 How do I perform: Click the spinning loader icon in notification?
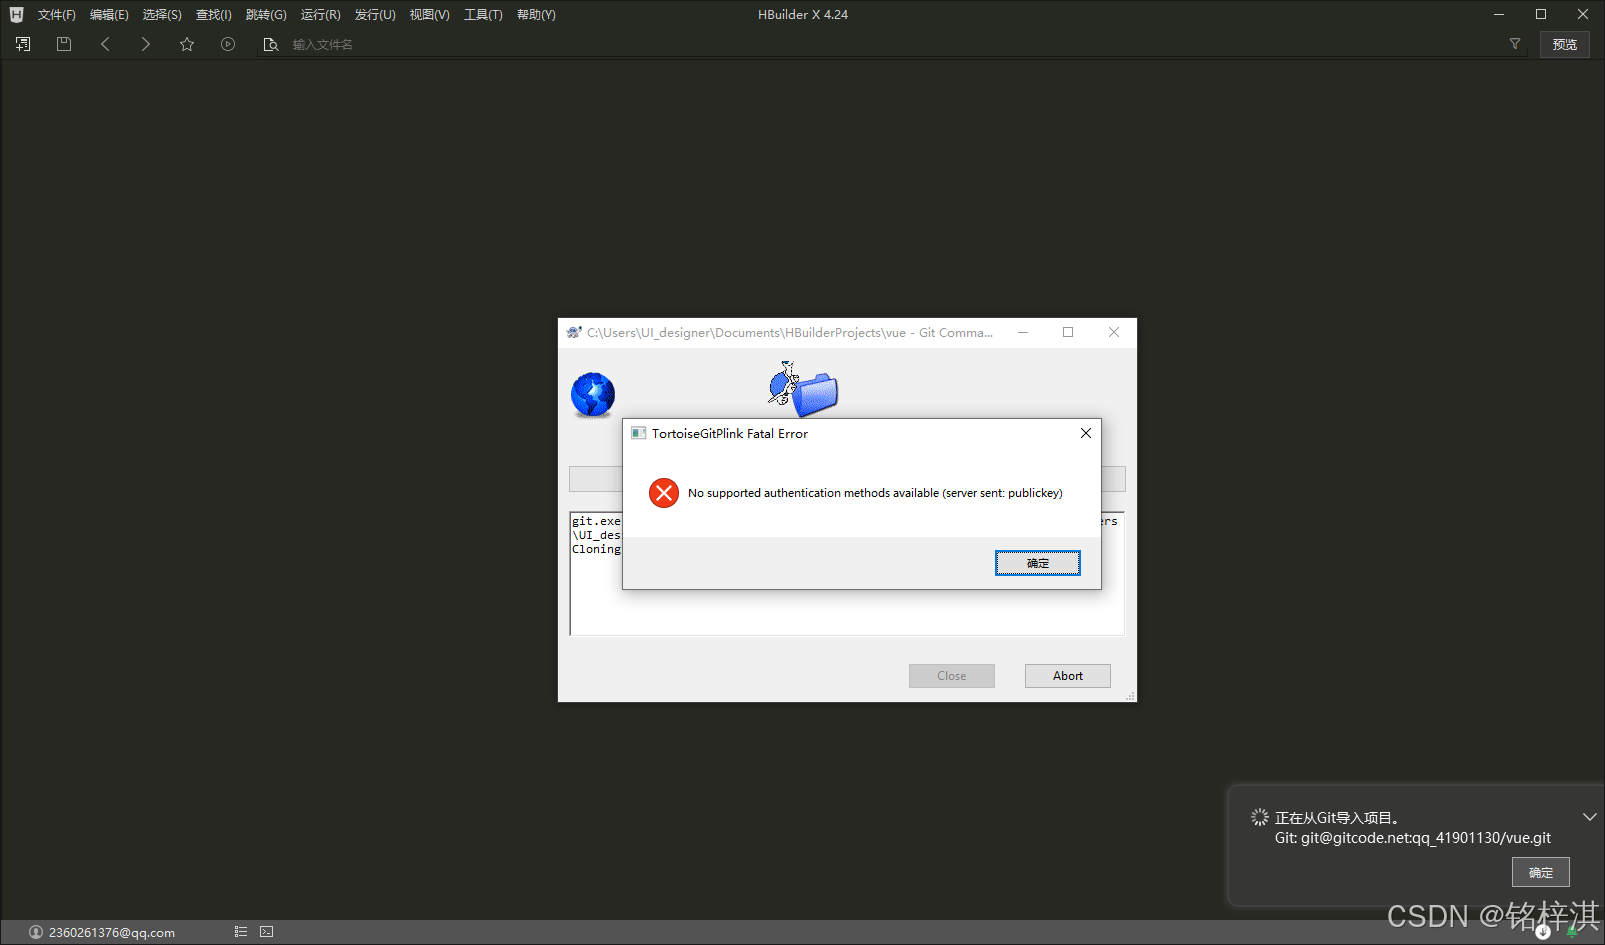(x=1260, y=817)
